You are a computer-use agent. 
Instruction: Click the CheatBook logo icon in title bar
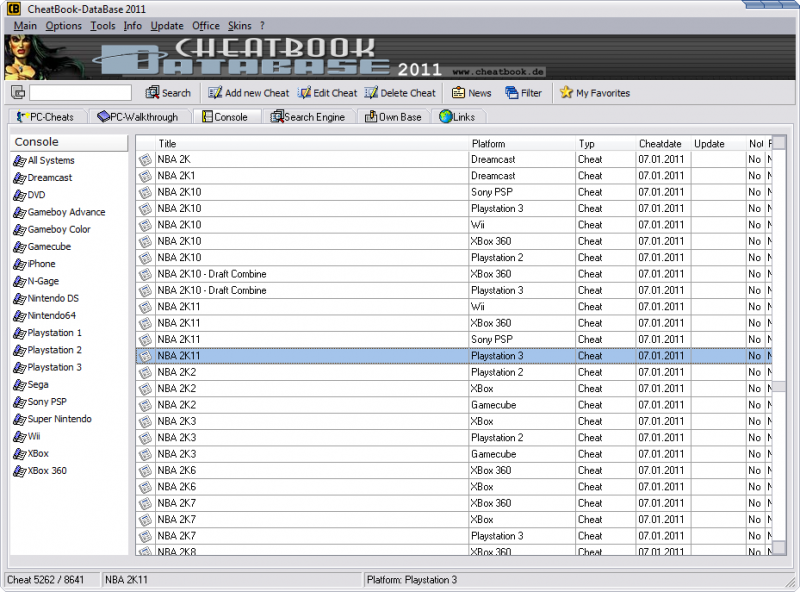pyautogui.click(x=14, y=9)
